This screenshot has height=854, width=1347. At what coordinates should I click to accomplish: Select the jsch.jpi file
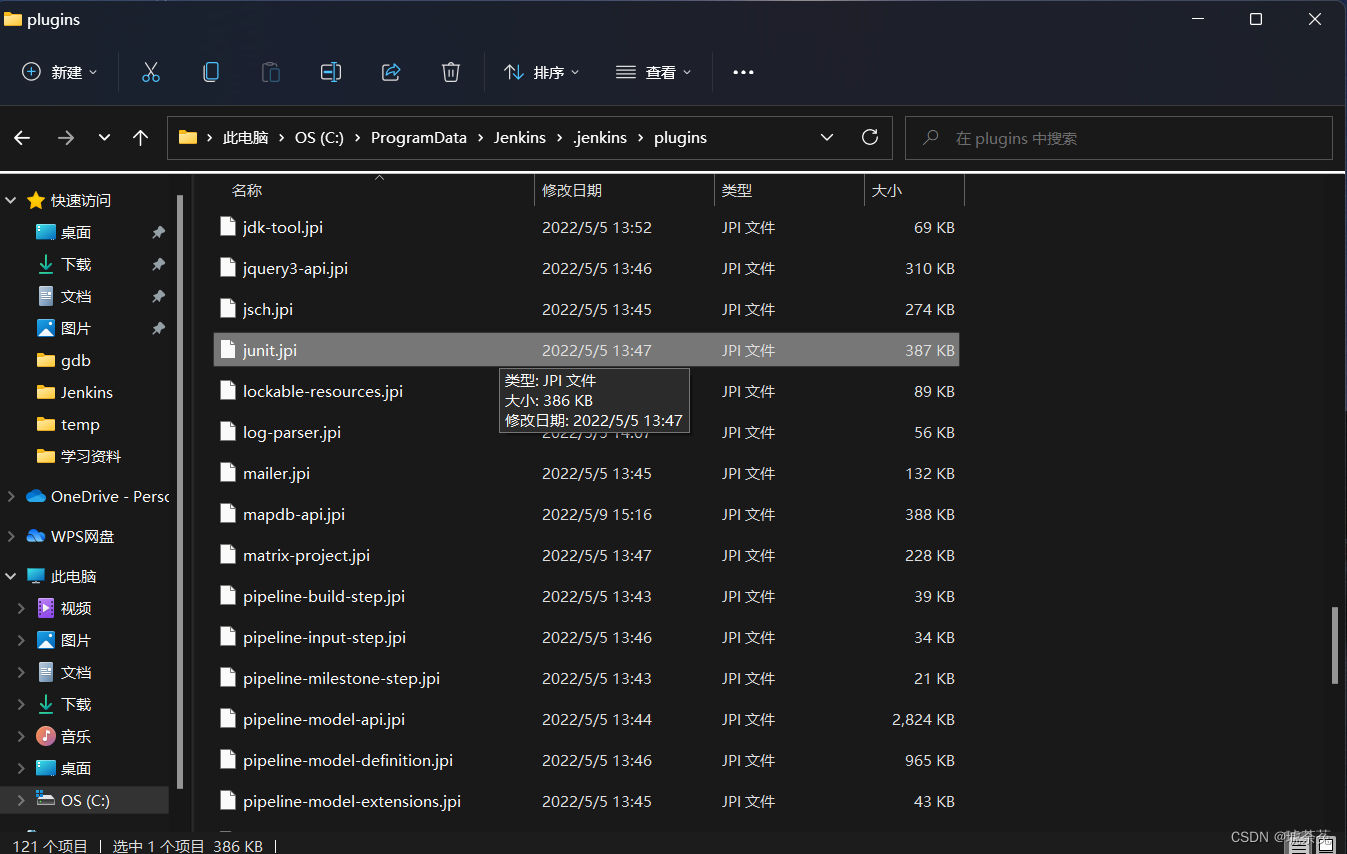(587, 309)
